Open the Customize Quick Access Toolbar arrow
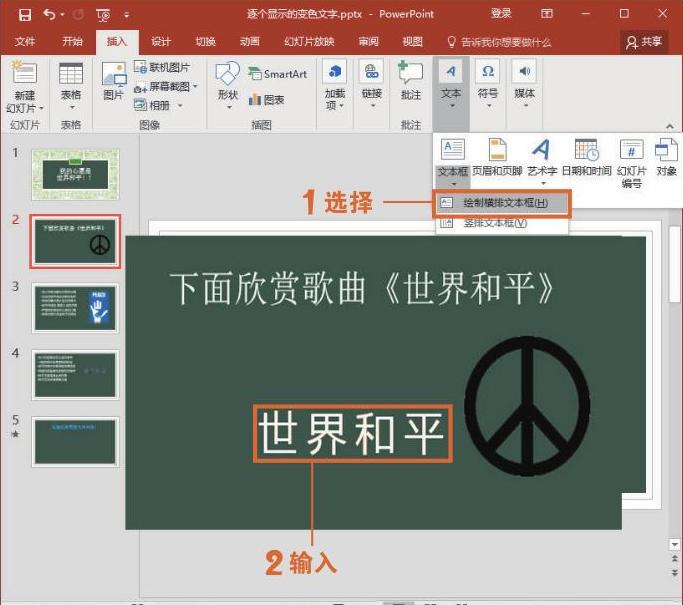The width and height of the screenshot is (683, 605). click(x=127, y=15)
